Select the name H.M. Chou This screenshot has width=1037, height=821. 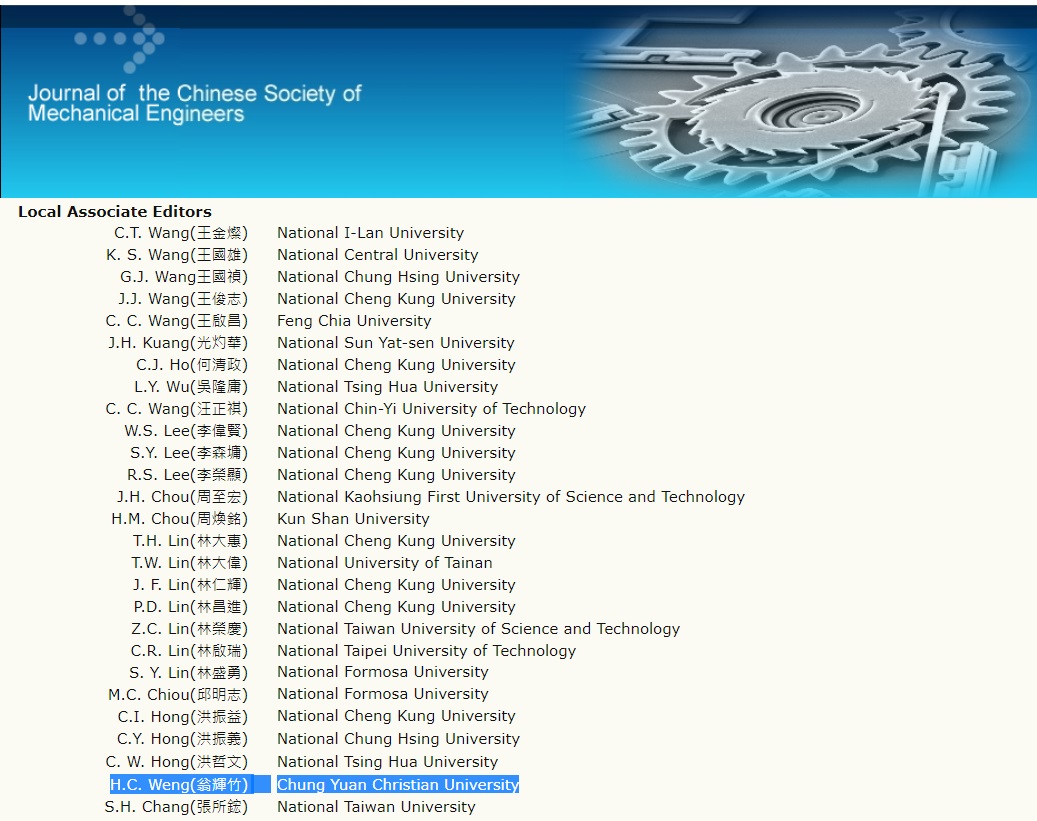[x=179, y=519]
